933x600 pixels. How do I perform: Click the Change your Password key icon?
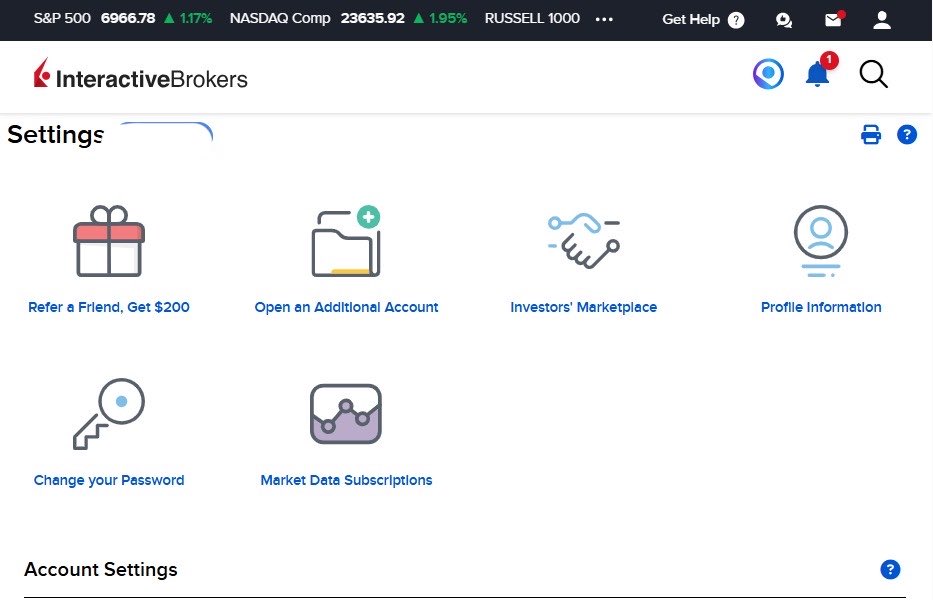(x=109, y=414)
